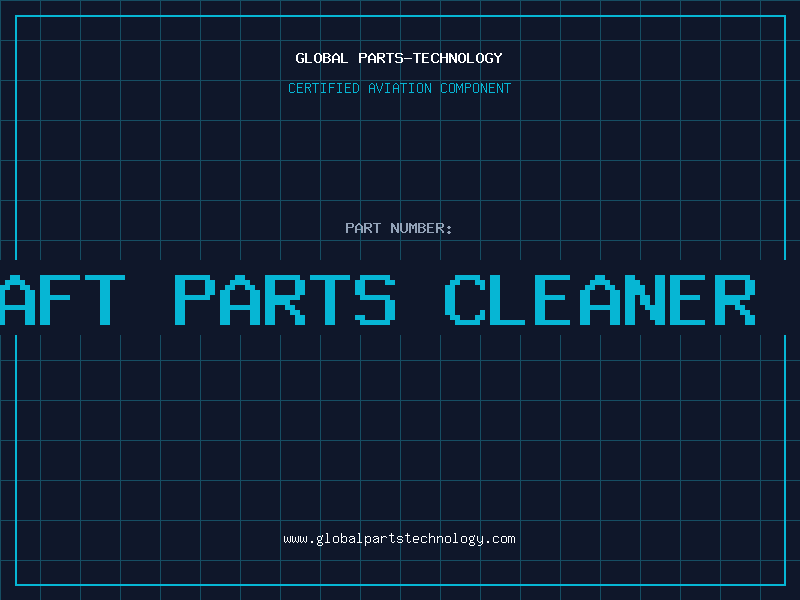Click the letter S ending banner PARTS

pyautogui.click(x=375, y=299)
